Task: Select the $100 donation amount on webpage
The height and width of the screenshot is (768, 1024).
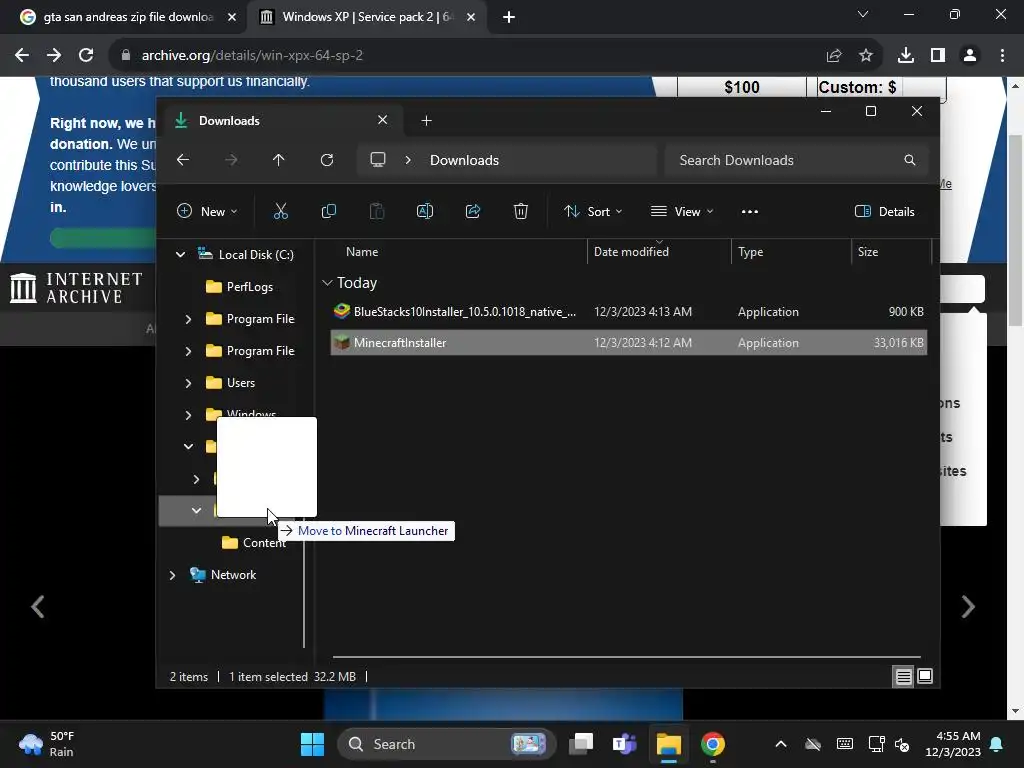Action: (x=742, y=87)
